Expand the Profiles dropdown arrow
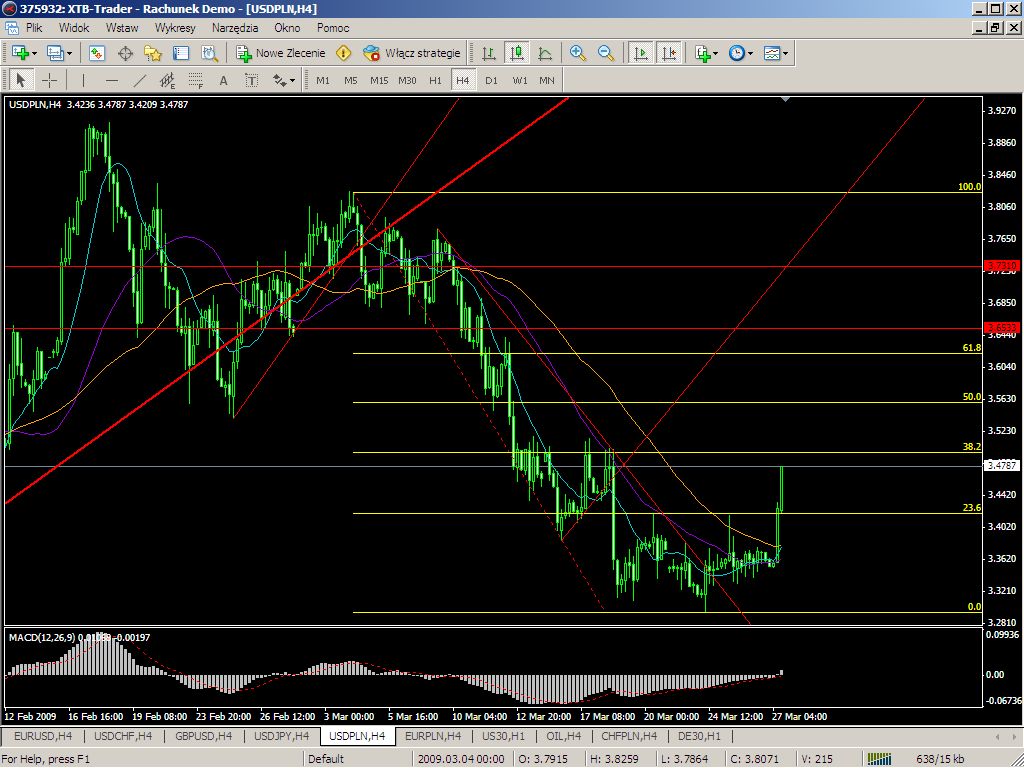Image resolution: width=1024 pixels, height=768 pixels. (69, 54)
